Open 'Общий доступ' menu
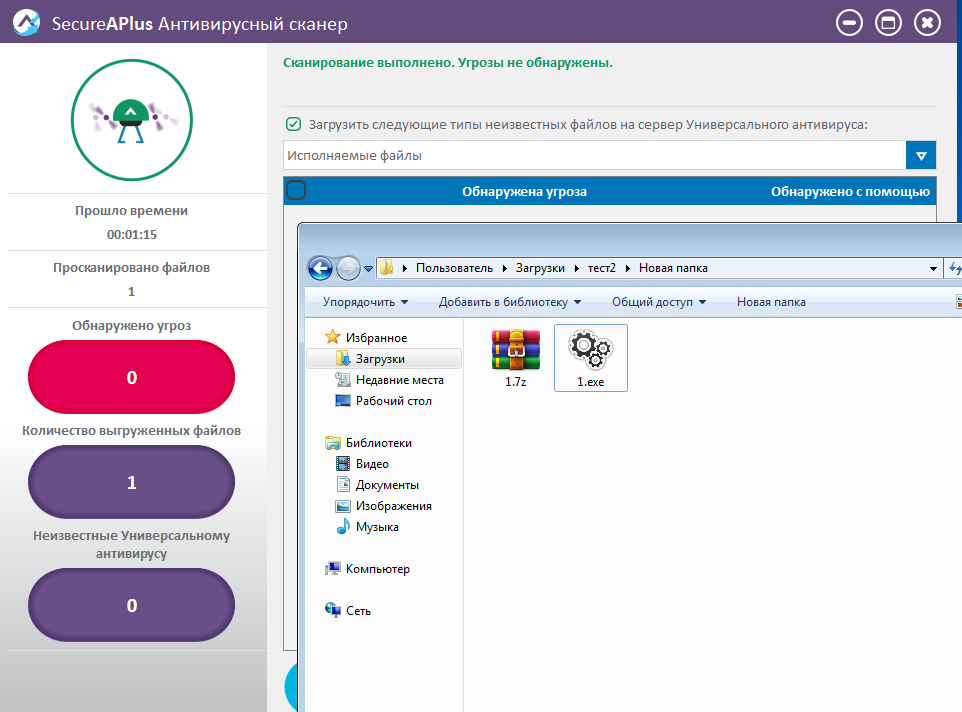The width and height of the screenshot is (962, 712). coord(660,302)
